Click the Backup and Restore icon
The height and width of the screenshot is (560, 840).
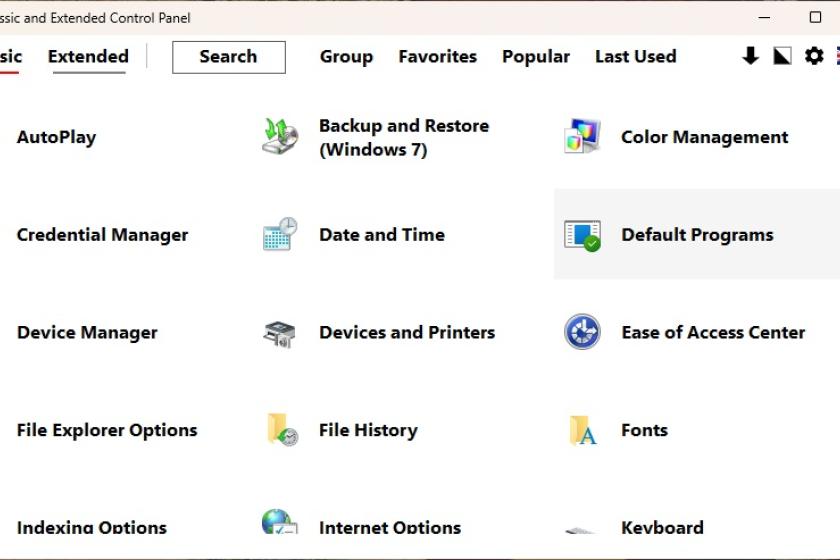pos(280,137)
